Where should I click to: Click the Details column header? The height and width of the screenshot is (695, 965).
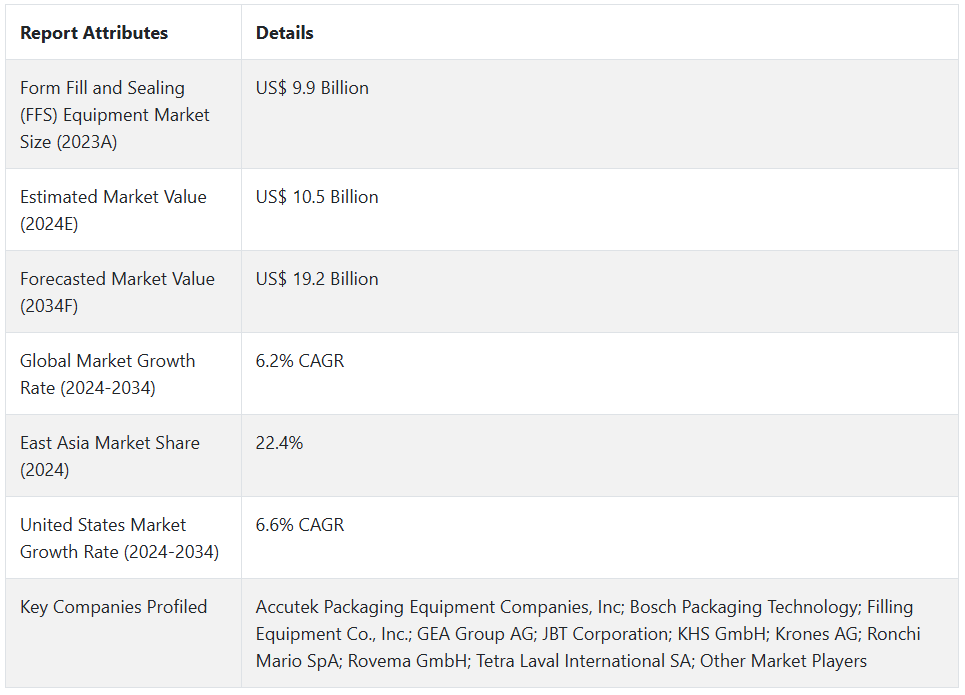(285, 33)
